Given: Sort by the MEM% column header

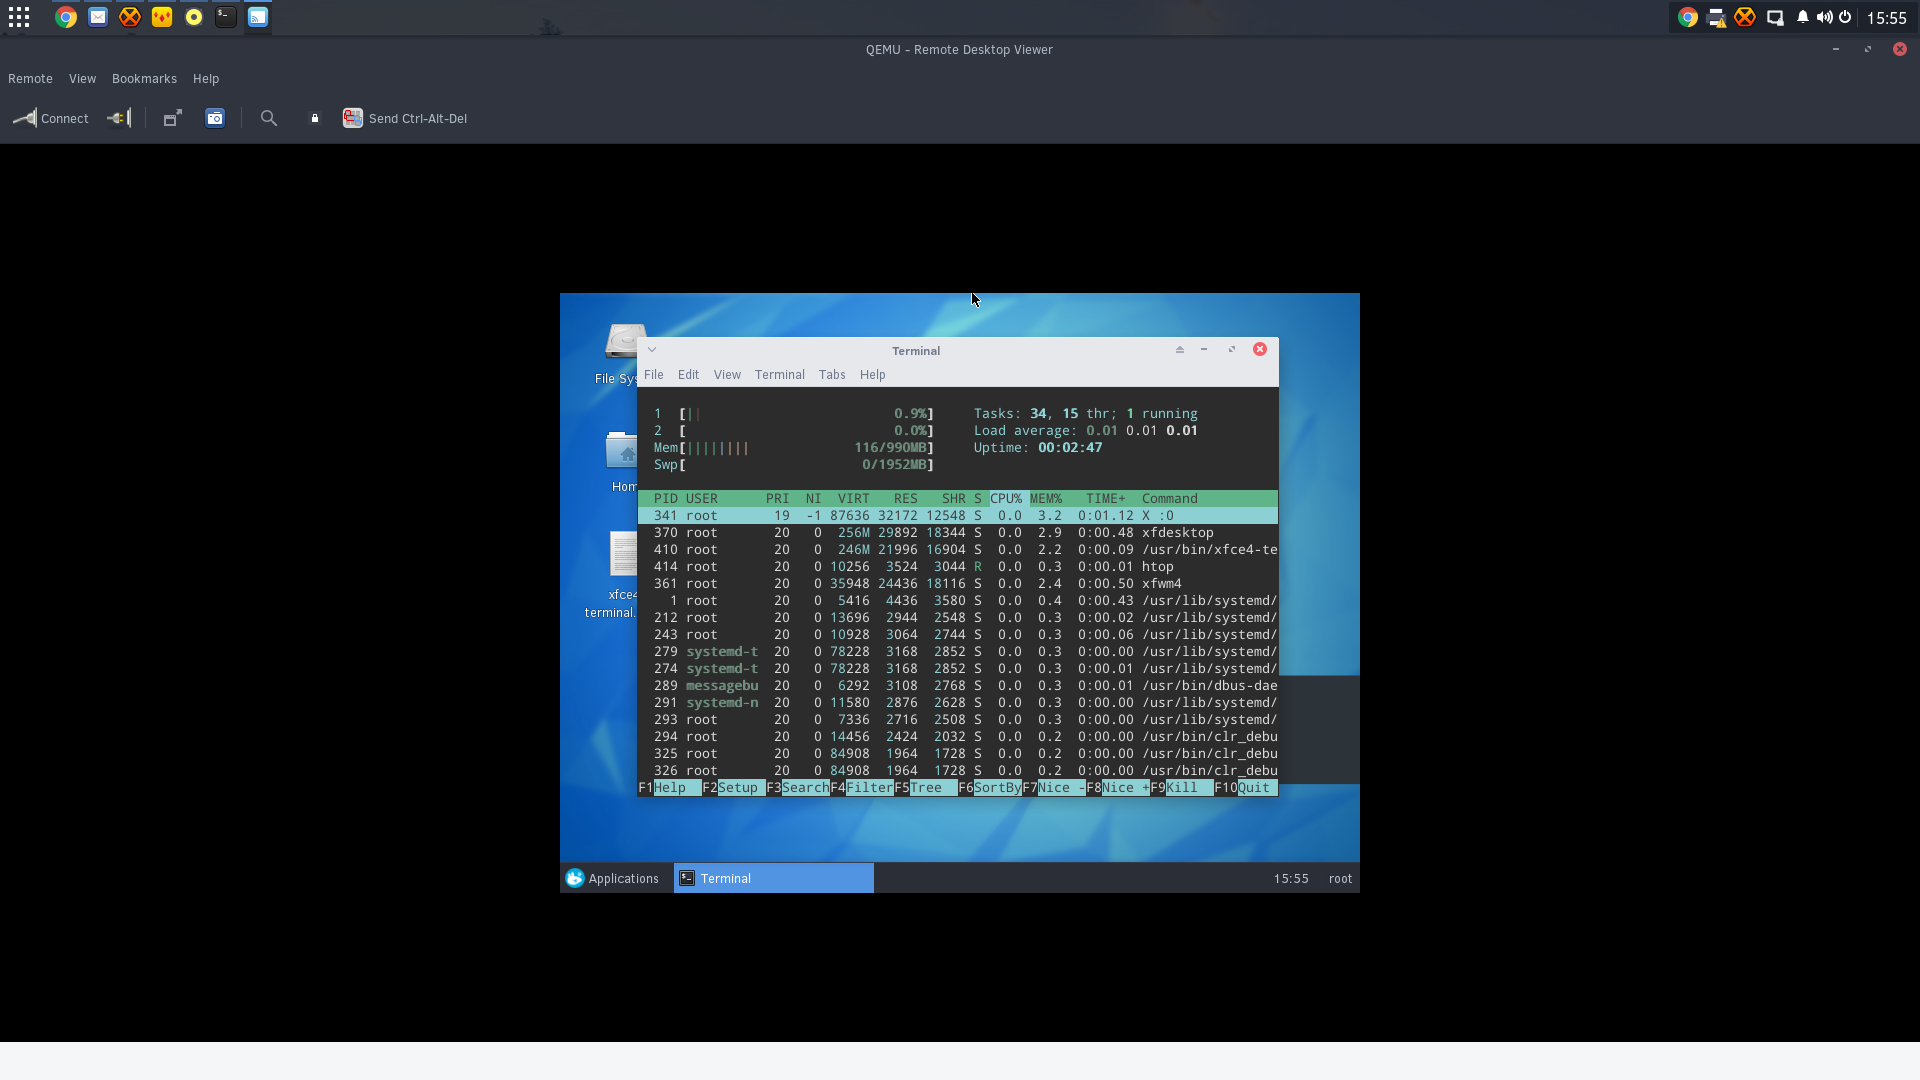Looking at the screenshot, I should click(x=1046, y=499).
